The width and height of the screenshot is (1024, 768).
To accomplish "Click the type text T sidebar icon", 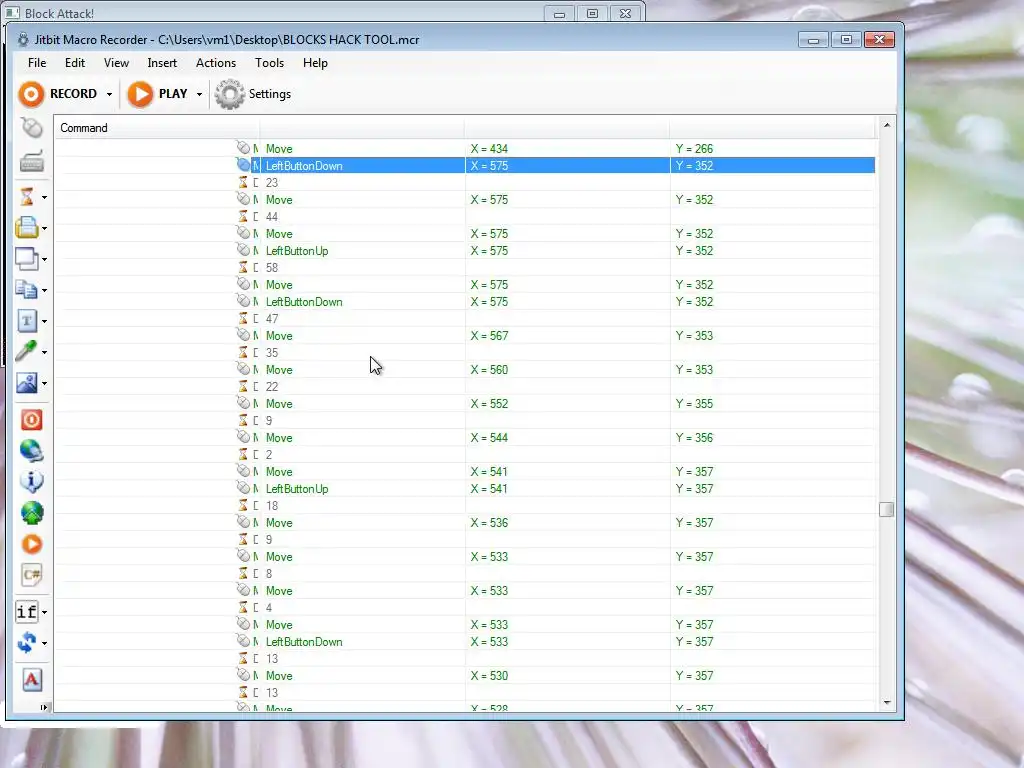I will [27, 321].
